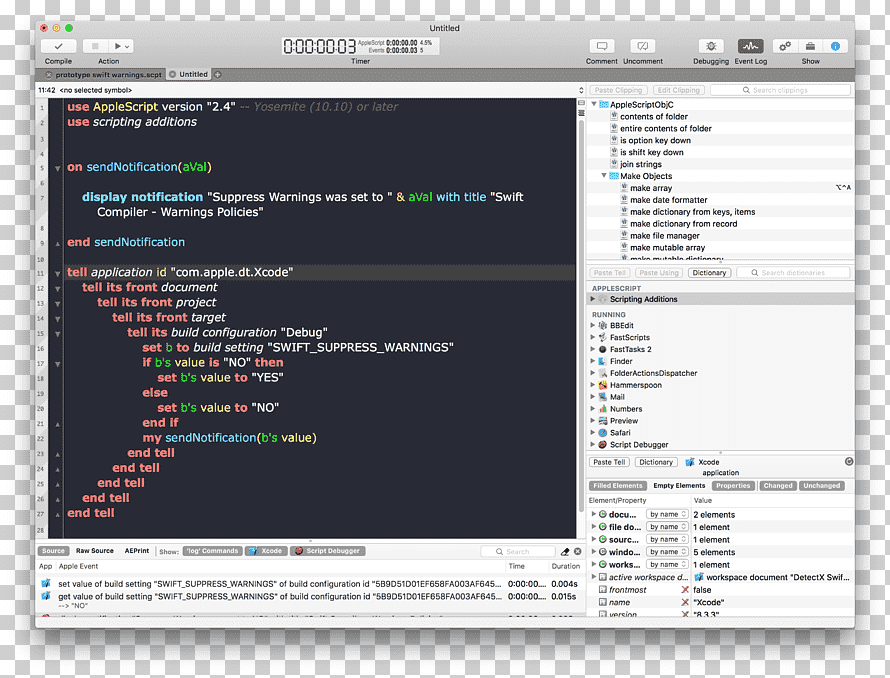Collapse the Make Objects clipping group
Viewport: 890px width, 678px height.
point(604,176)
